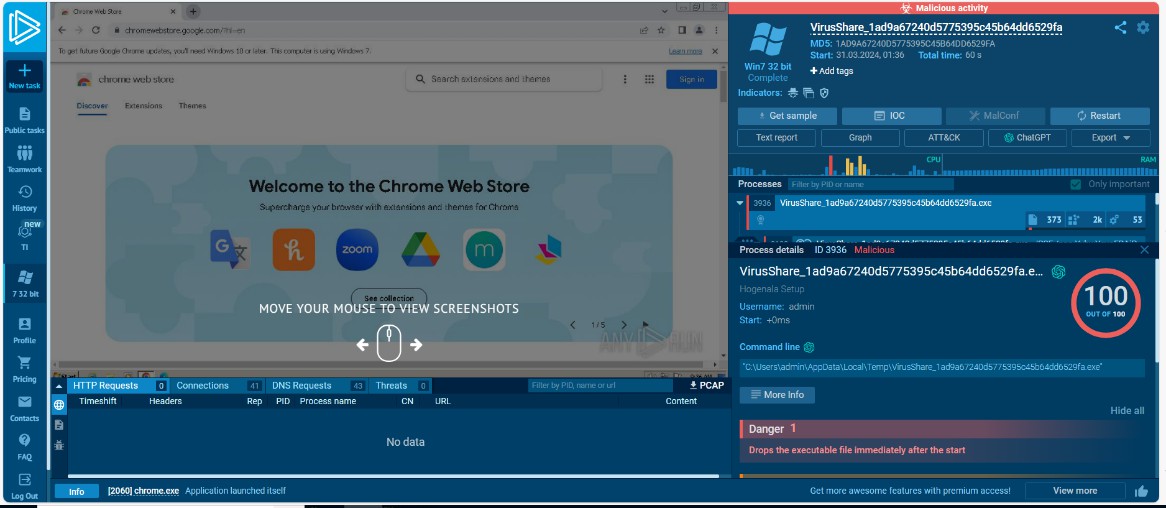Collapse process 3936 tree arrow
Viewport: 1166px width, 508px height.
[x=741, y=203]
